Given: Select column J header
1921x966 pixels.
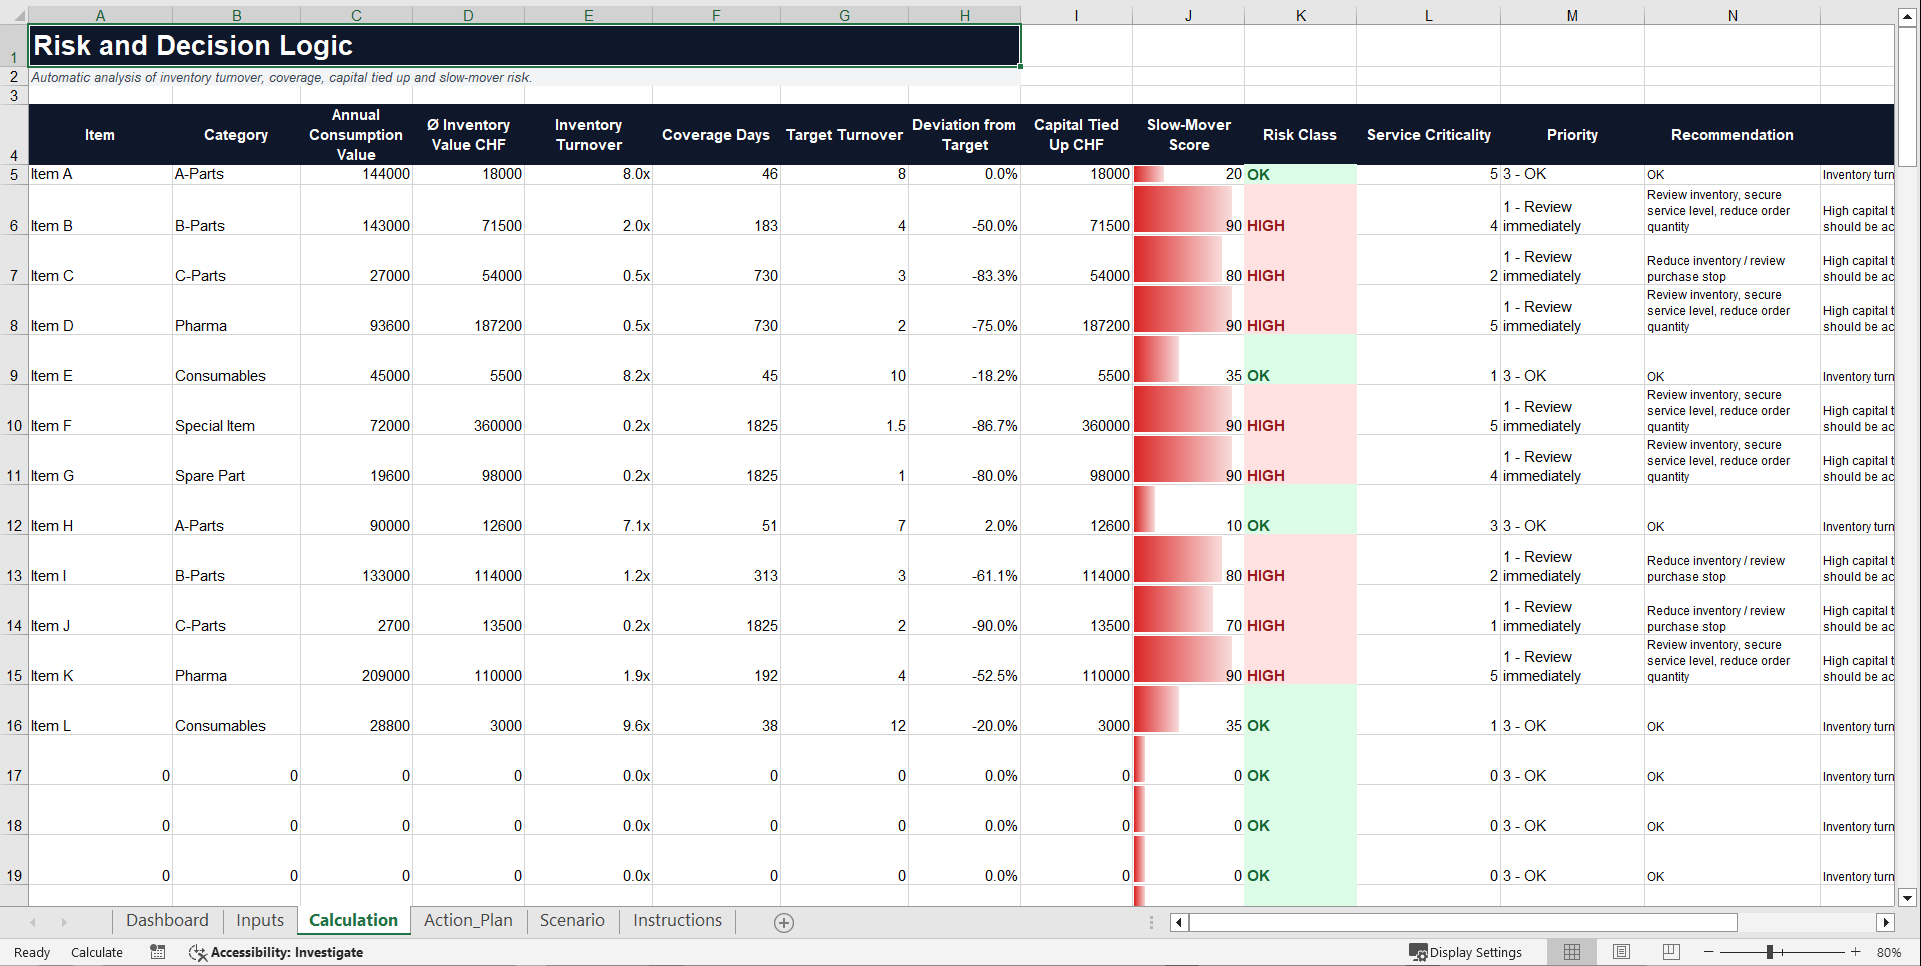Looking at the screenshot, I should click(1188, 15).
